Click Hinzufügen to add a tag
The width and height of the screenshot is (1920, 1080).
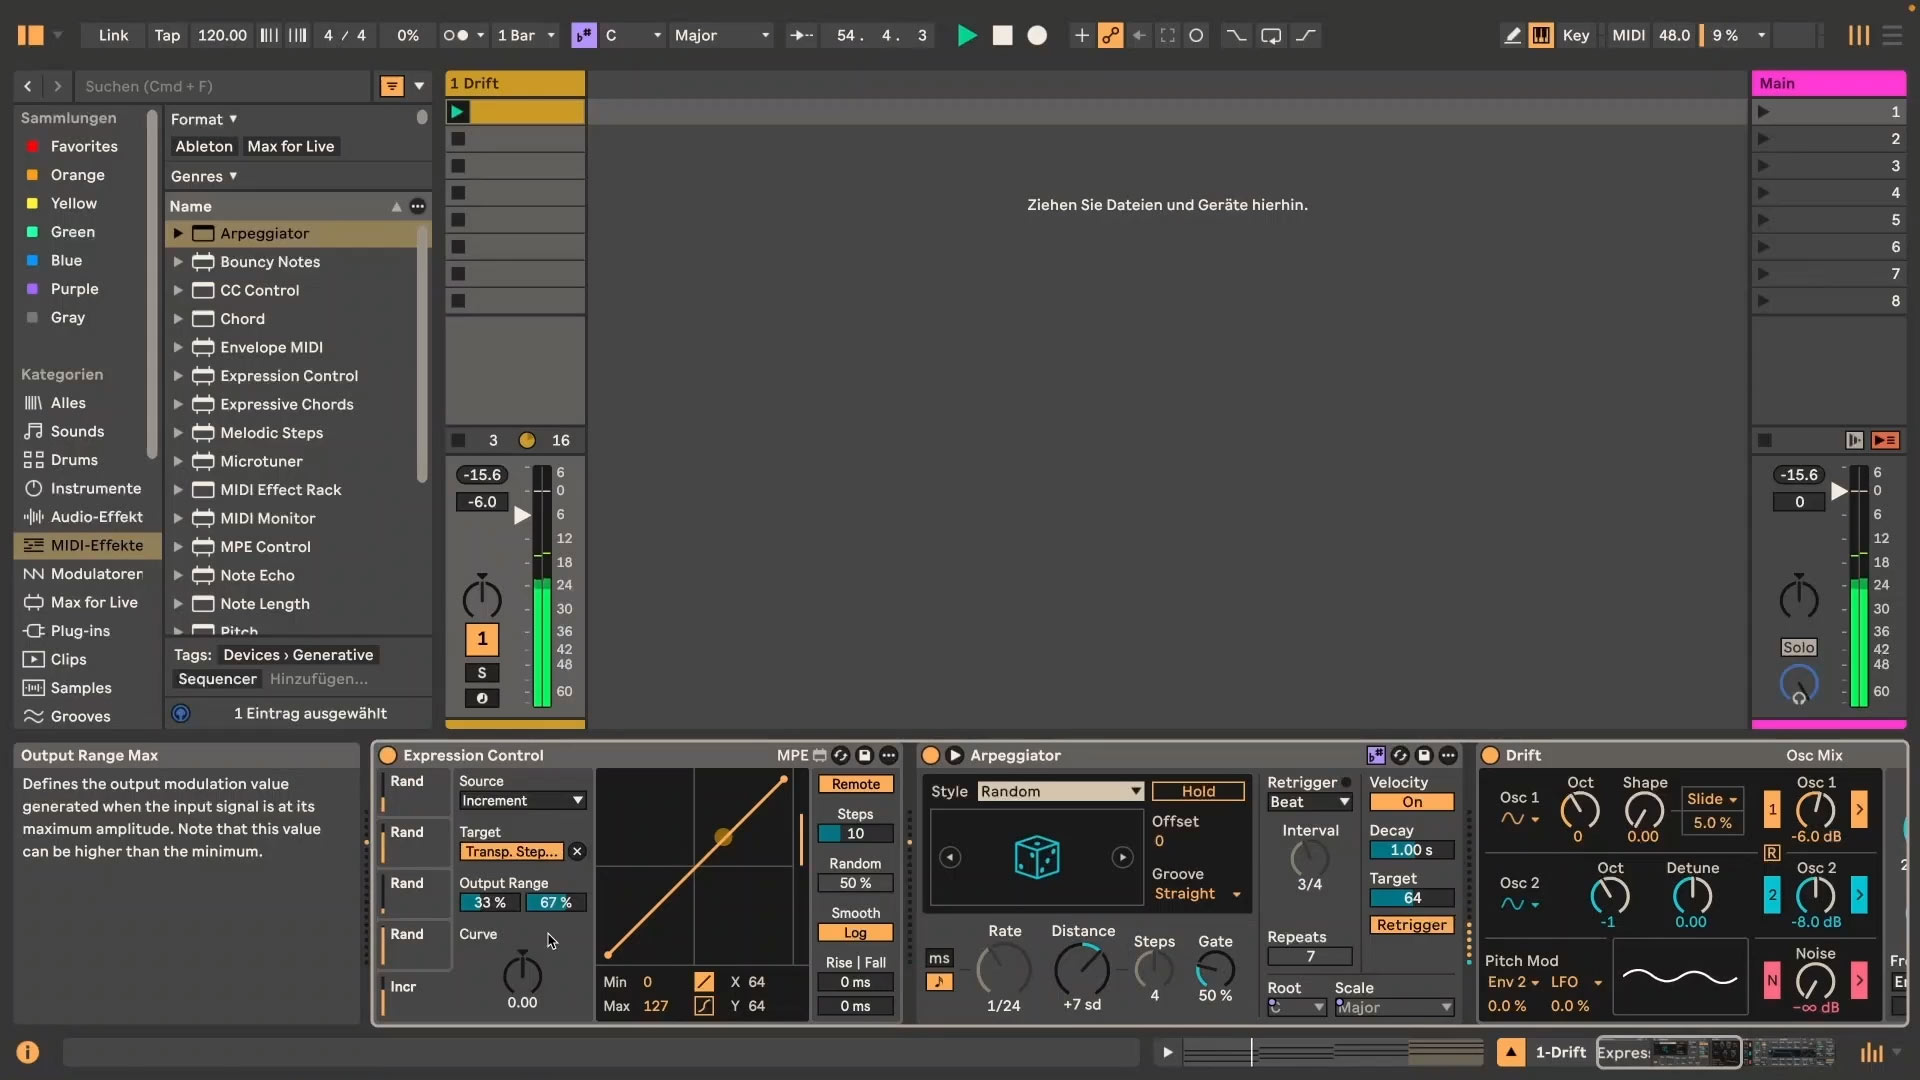point(318,679)
